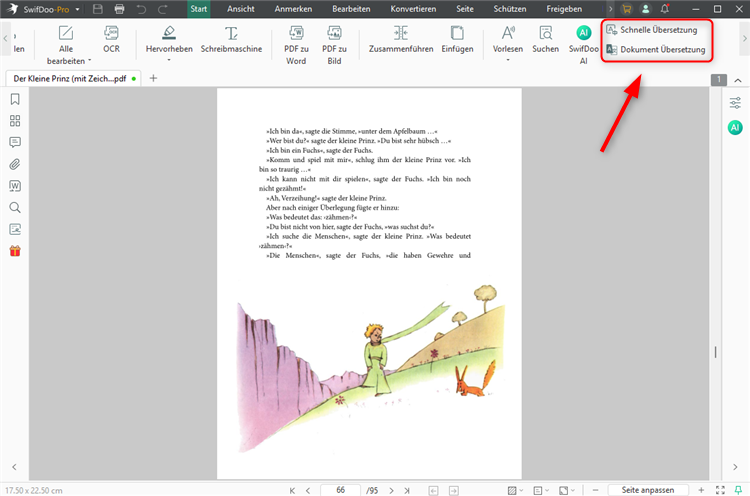Screen dimensions: 750x496
Task: Switch to the Ansicht tab
Action: click(x=241, y=9)
